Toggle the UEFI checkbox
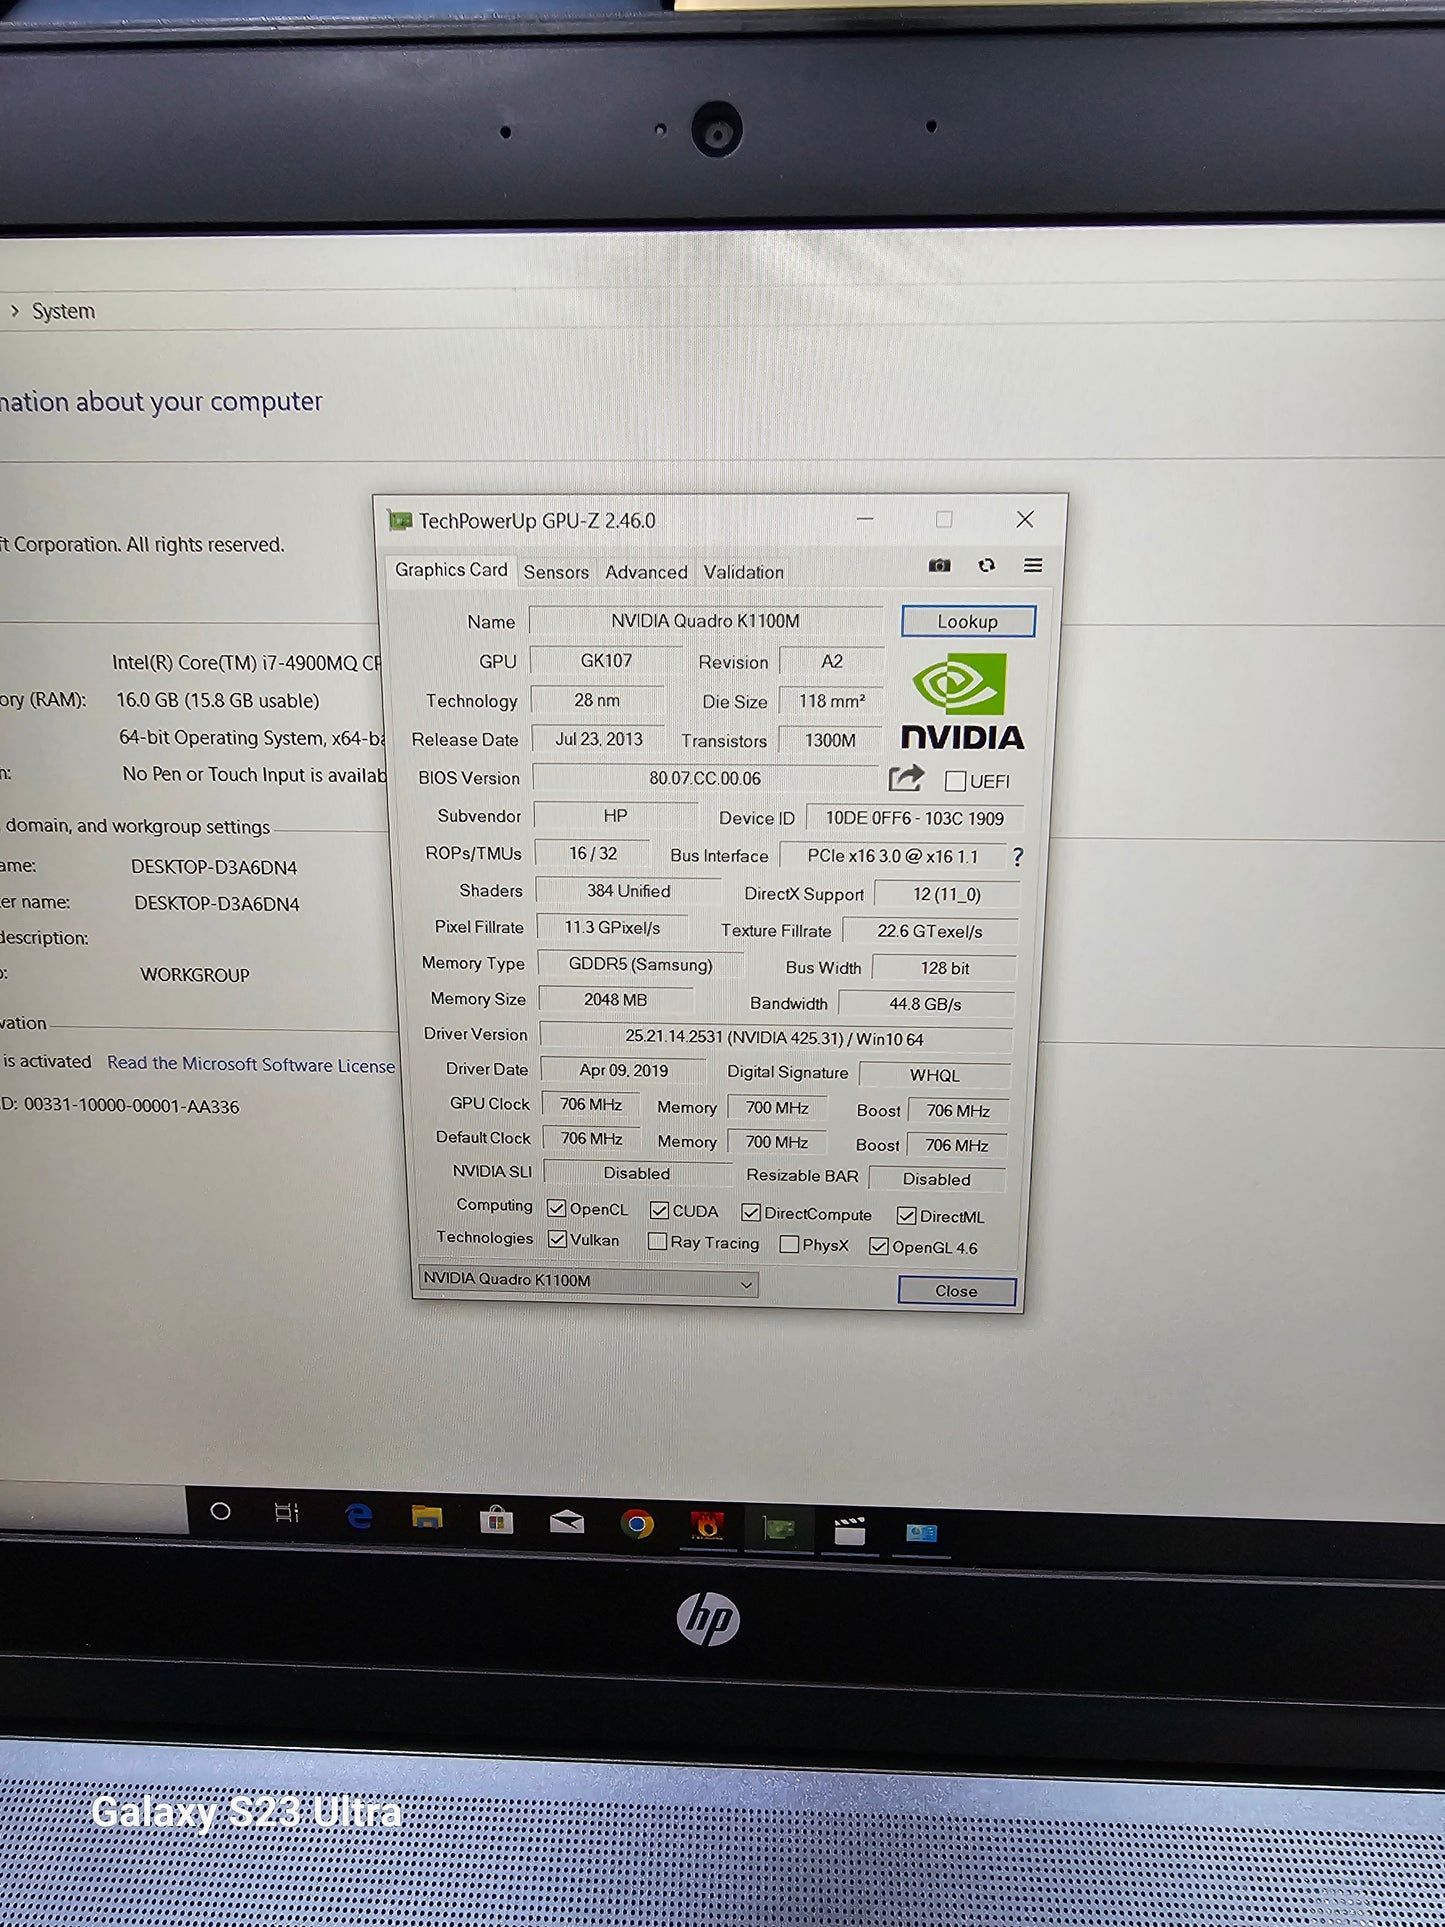The width and height of the screenshot is (1445, 1927). coord(955,781)
